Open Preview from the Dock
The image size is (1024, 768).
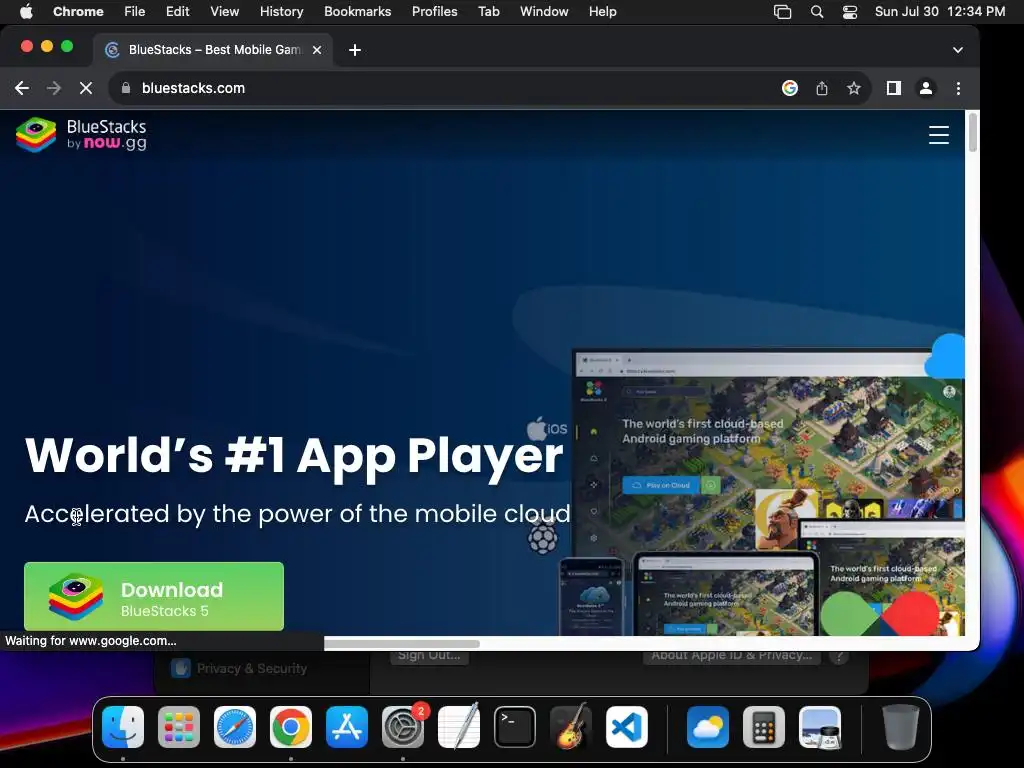(x=820, y=727)
